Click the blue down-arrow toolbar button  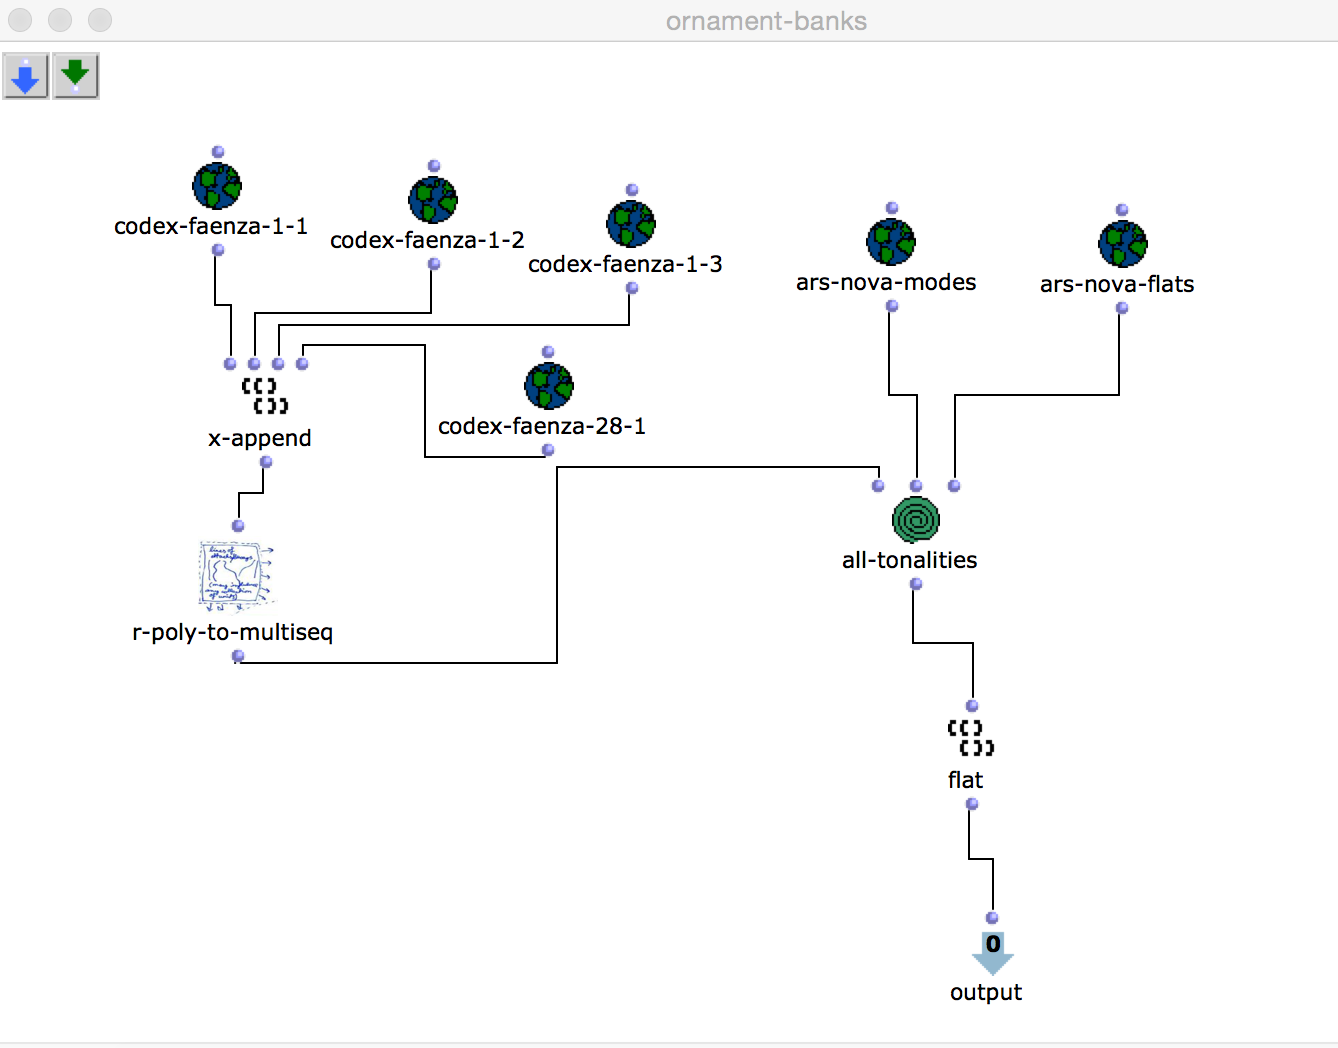tap(26, 76)
